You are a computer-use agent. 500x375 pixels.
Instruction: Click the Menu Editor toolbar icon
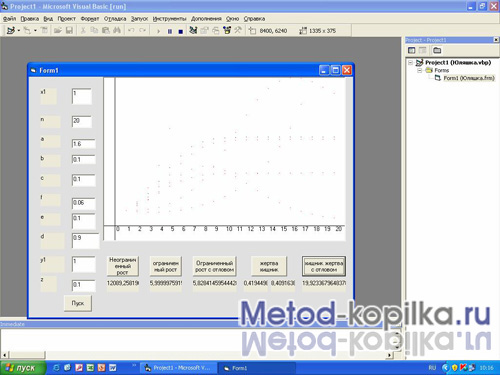coord(44,31)
